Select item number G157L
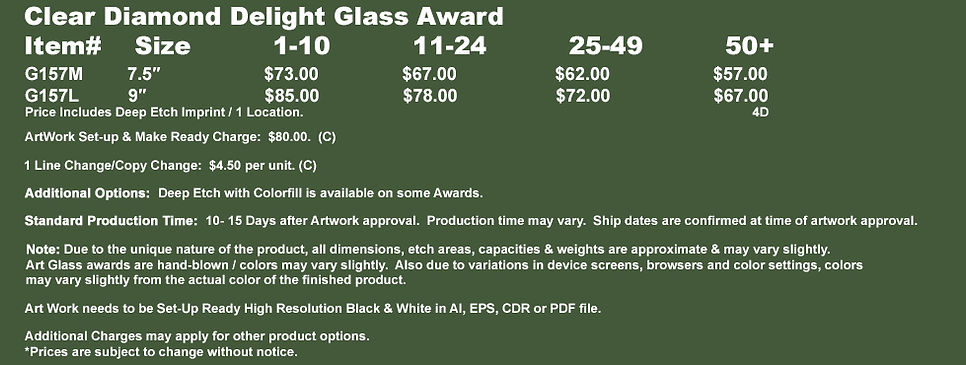966x365 pixels. click(x=52, y=96)
